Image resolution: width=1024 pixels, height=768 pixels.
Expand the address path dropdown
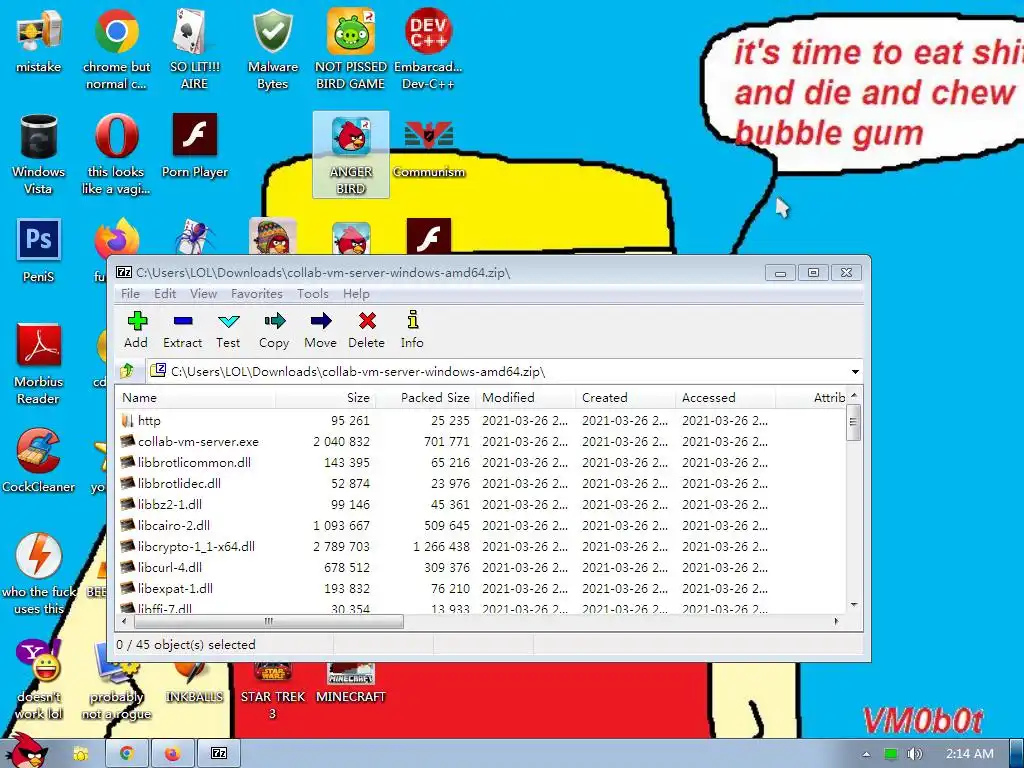click(855, 372)
